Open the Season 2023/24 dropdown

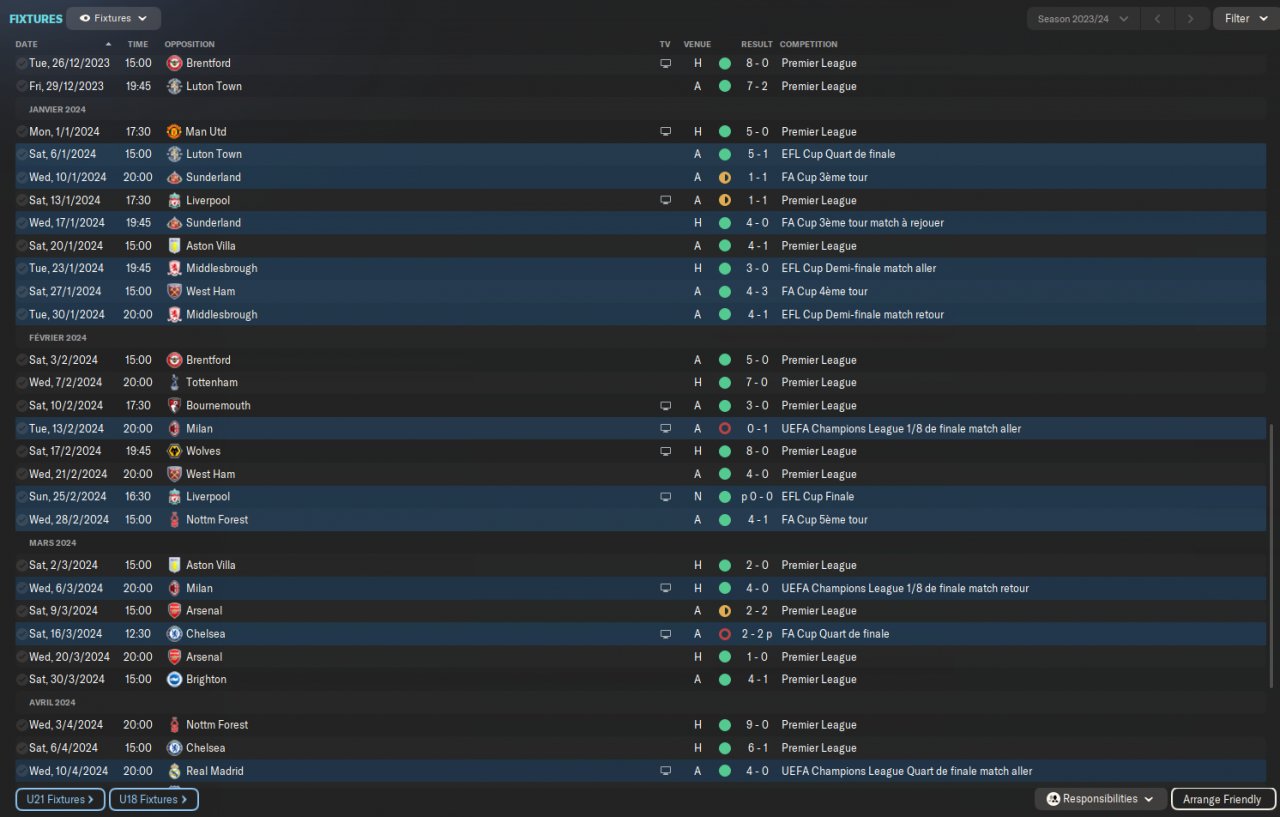pos(1083,18)
